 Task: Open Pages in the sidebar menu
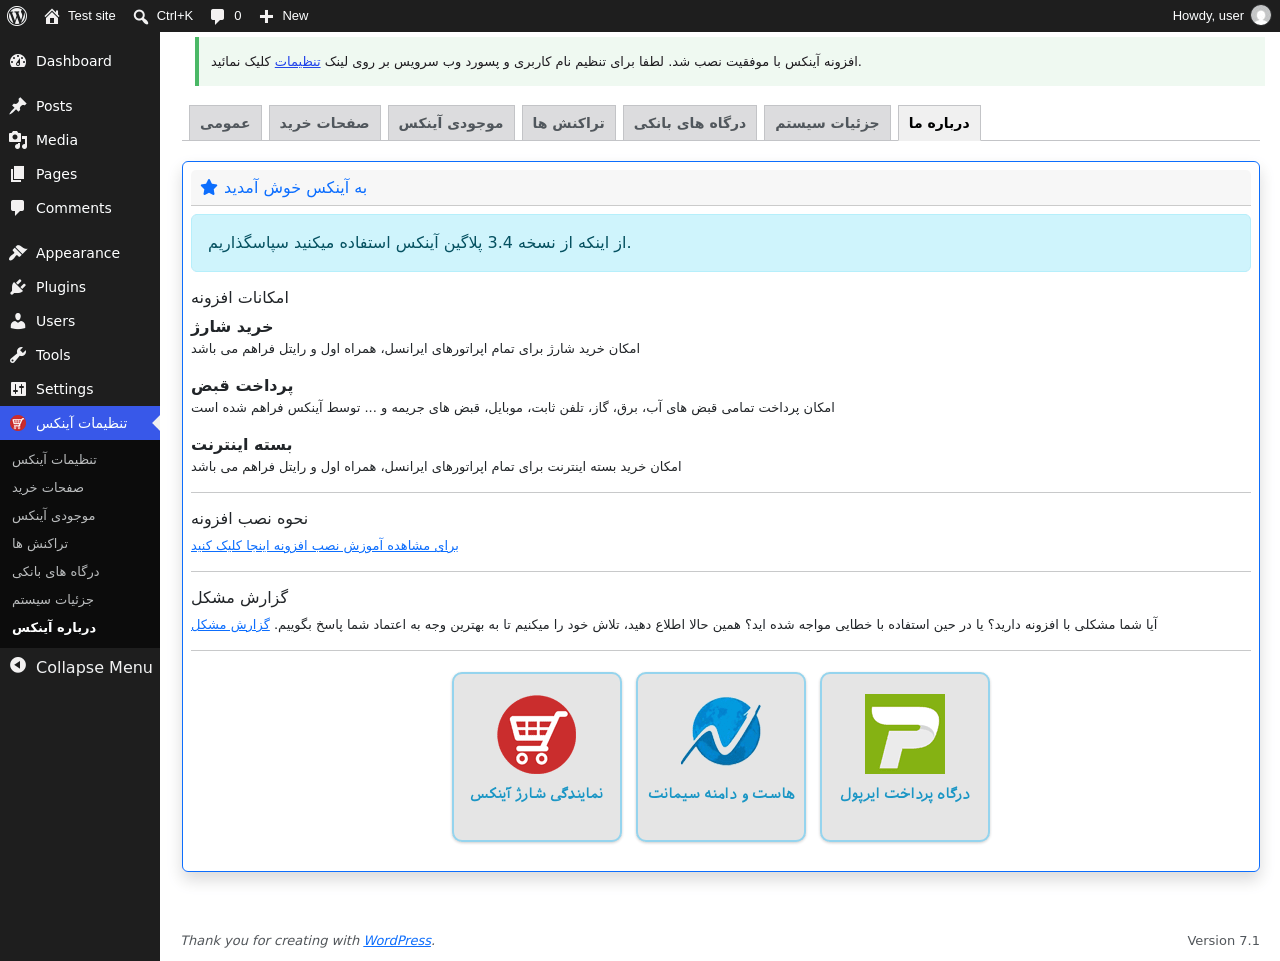[80, 174]
